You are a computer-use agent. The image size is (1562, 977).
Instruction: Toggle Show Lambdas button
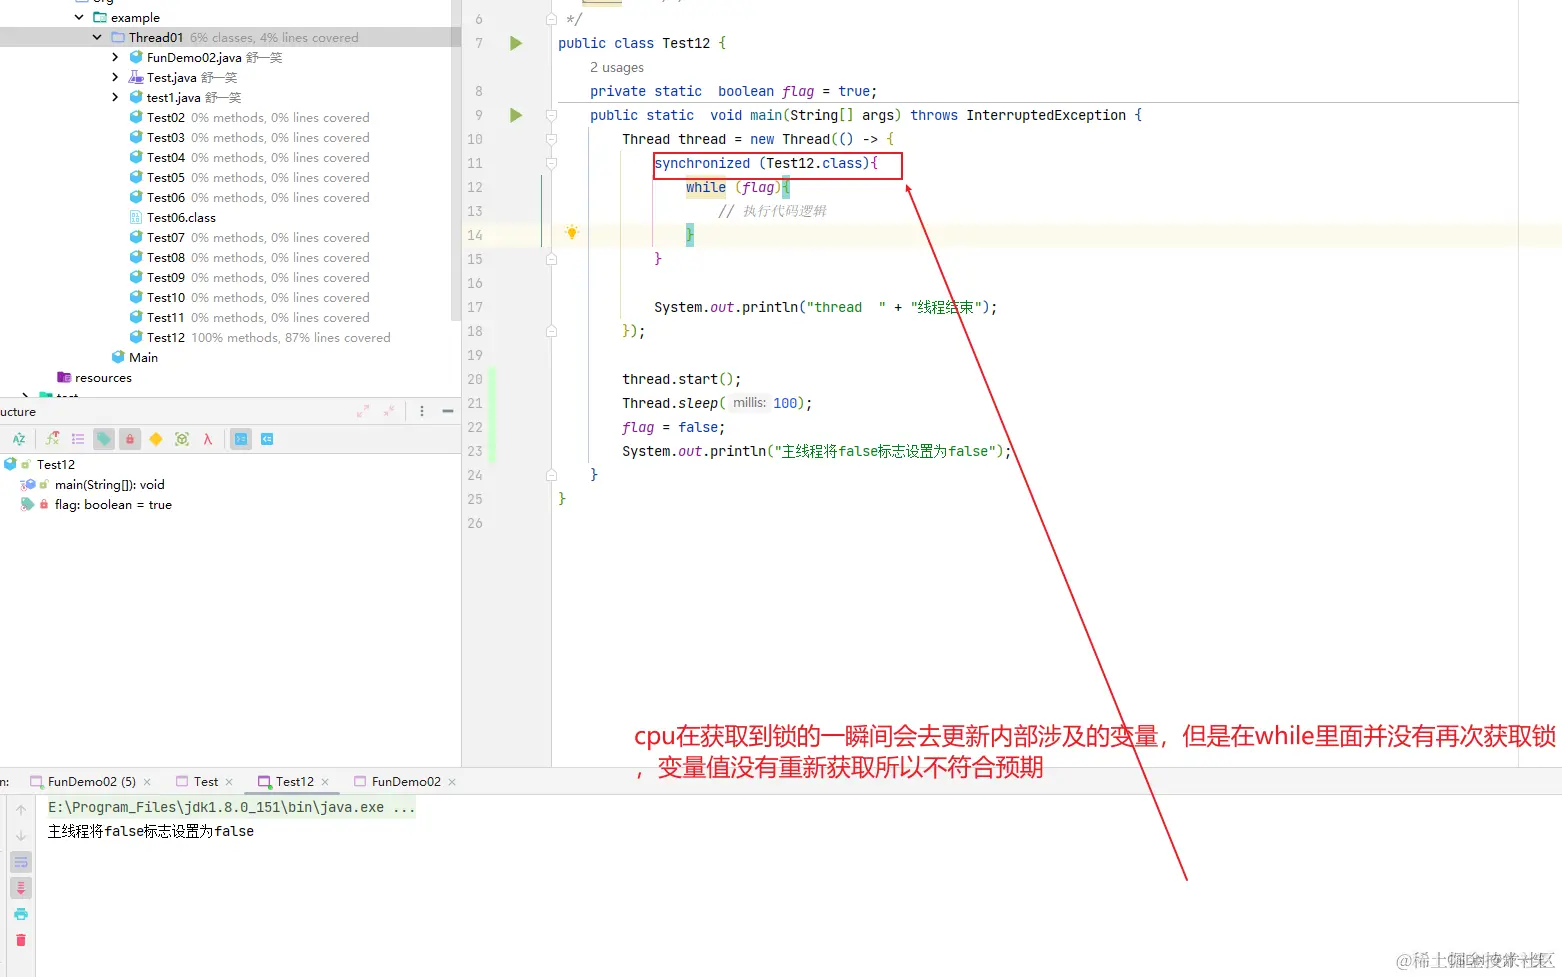tap(208, 439)
